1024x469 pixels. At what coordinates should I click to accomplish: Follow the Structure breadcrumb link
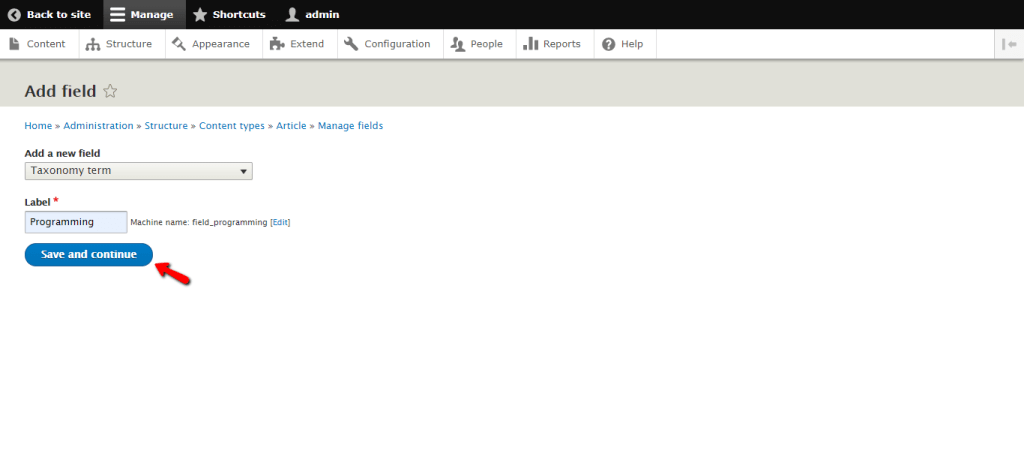[x=166, y=125]
